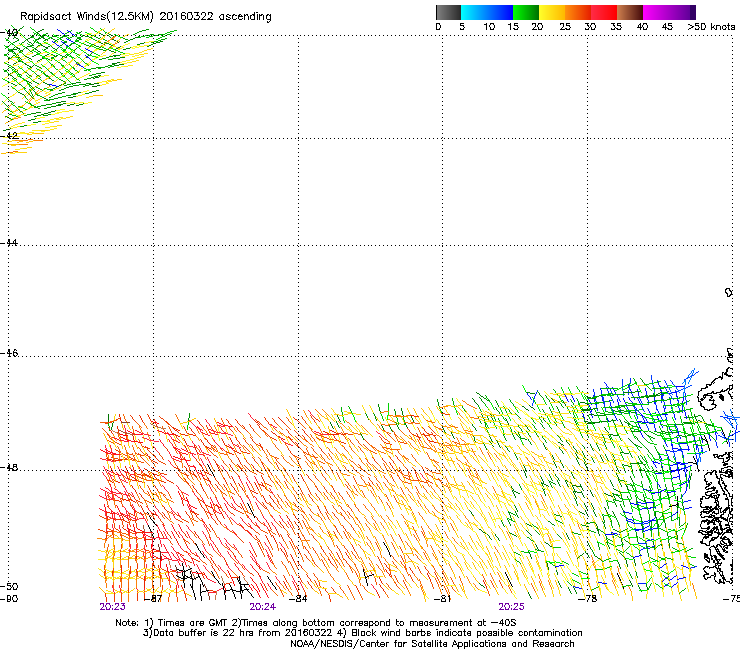Click the ">50 knots" legend label
This screenshot has width=740, height=650.
[711, 27]
